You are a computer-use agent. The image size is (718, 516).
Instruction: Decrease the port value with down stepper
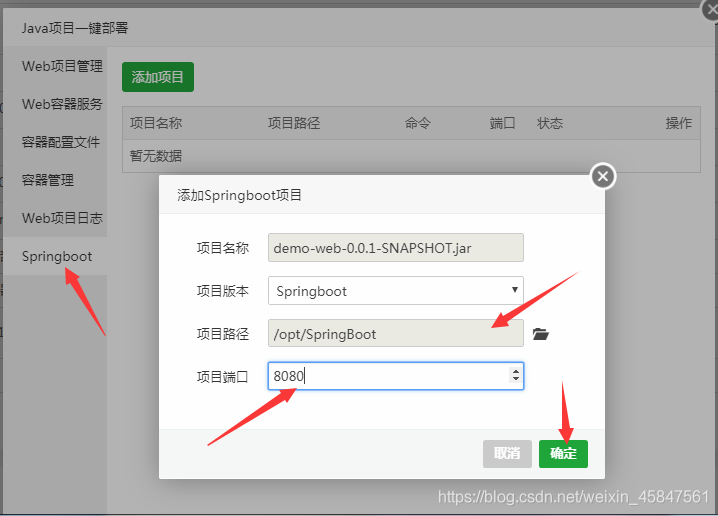516,380
